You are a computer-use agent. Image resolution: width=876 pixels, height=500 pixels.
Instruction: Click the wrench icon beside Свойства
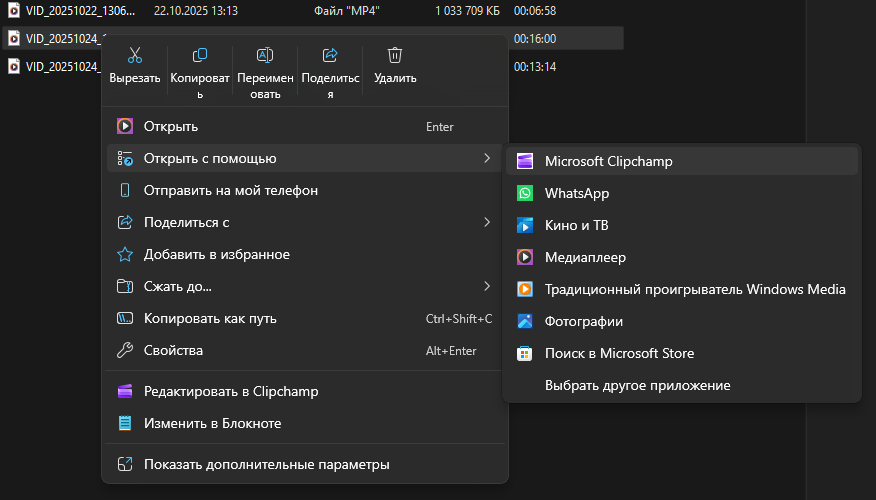click(x=125, y=350)
